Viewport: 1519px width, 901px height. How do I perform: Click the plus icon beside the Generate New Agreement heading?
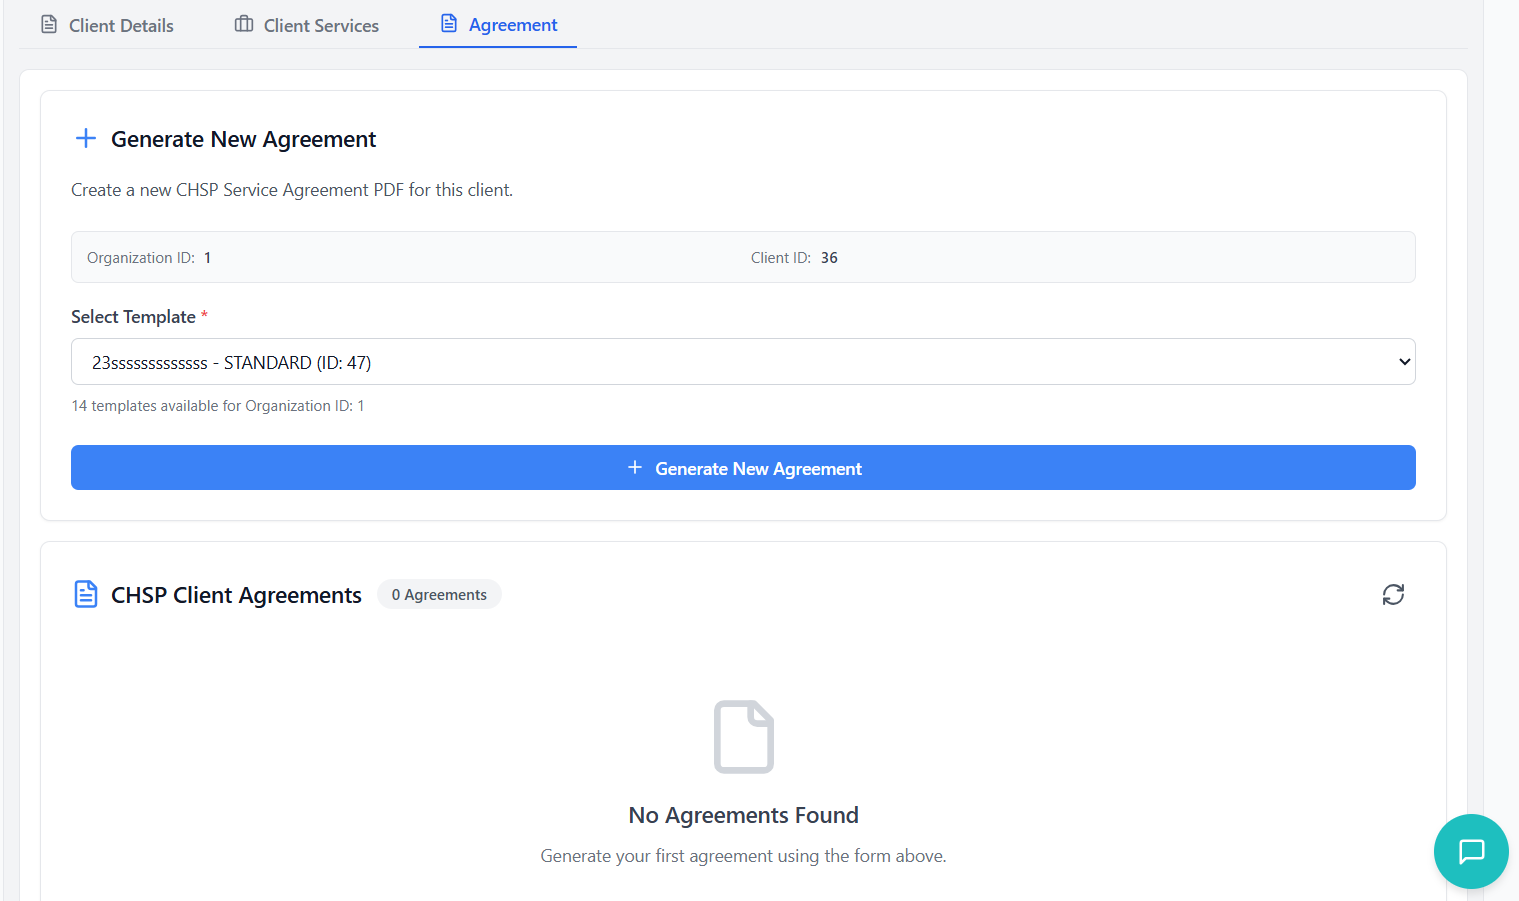pyautogui.click(x=86, y=138)
